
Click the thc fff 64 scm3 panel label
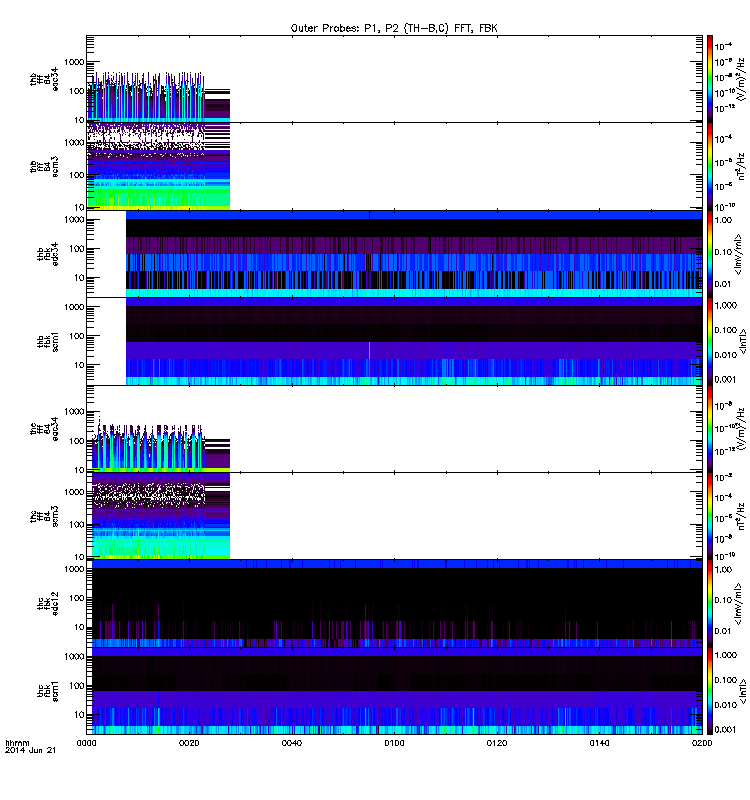coord(44,516)
